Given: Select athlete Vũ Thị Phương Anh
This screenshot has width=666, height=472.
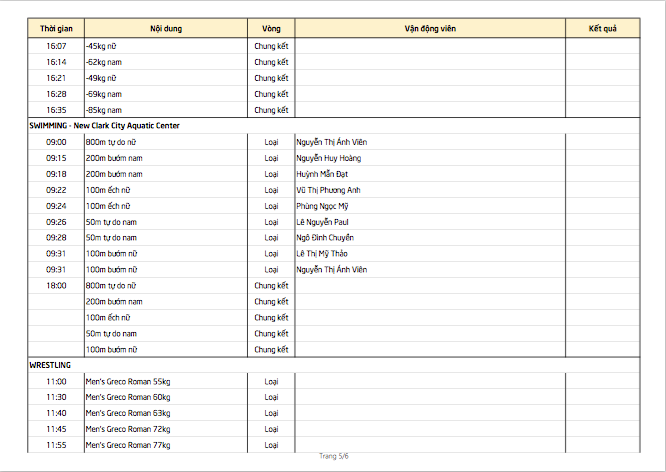Looking at the screenshot, I should (x=328, y=190).
